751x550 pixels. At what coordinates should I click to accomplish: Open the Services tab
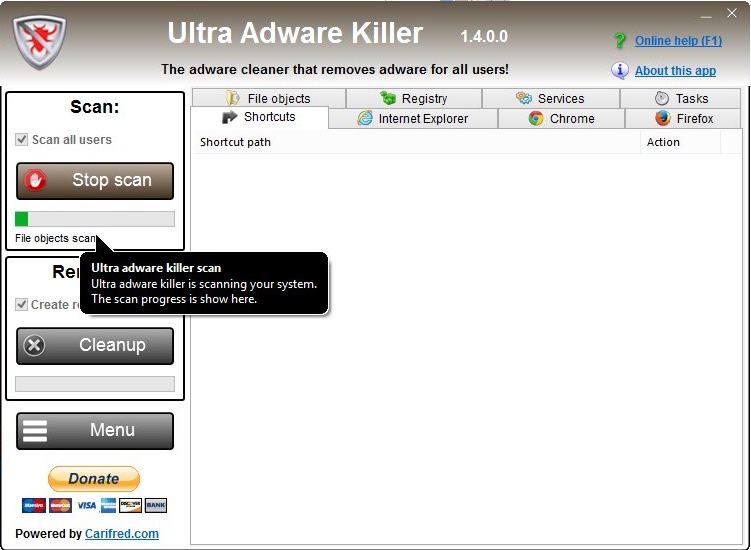[x=551, y=98]
